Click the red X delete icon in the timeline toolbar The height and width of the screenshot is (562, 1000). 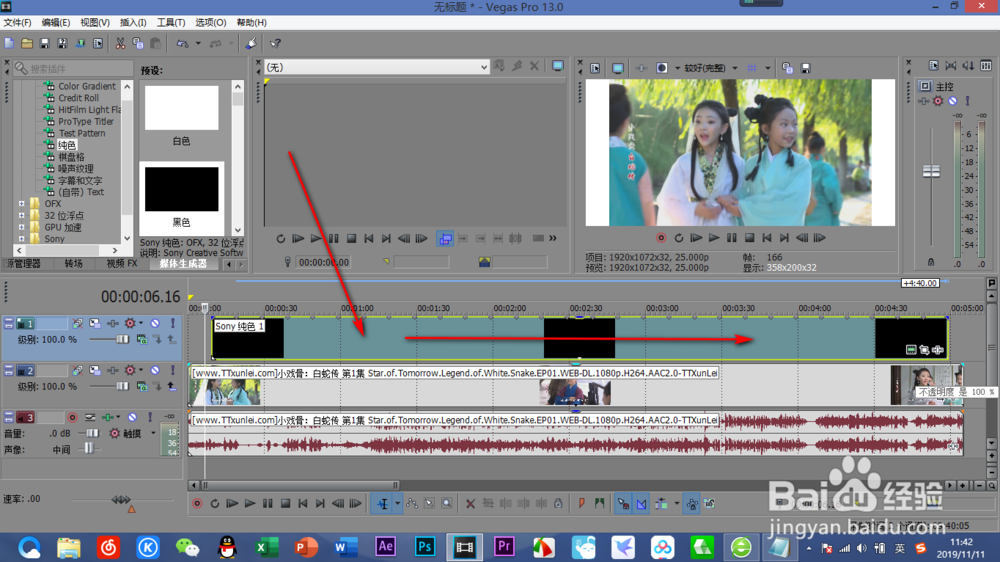pos(470,504)
